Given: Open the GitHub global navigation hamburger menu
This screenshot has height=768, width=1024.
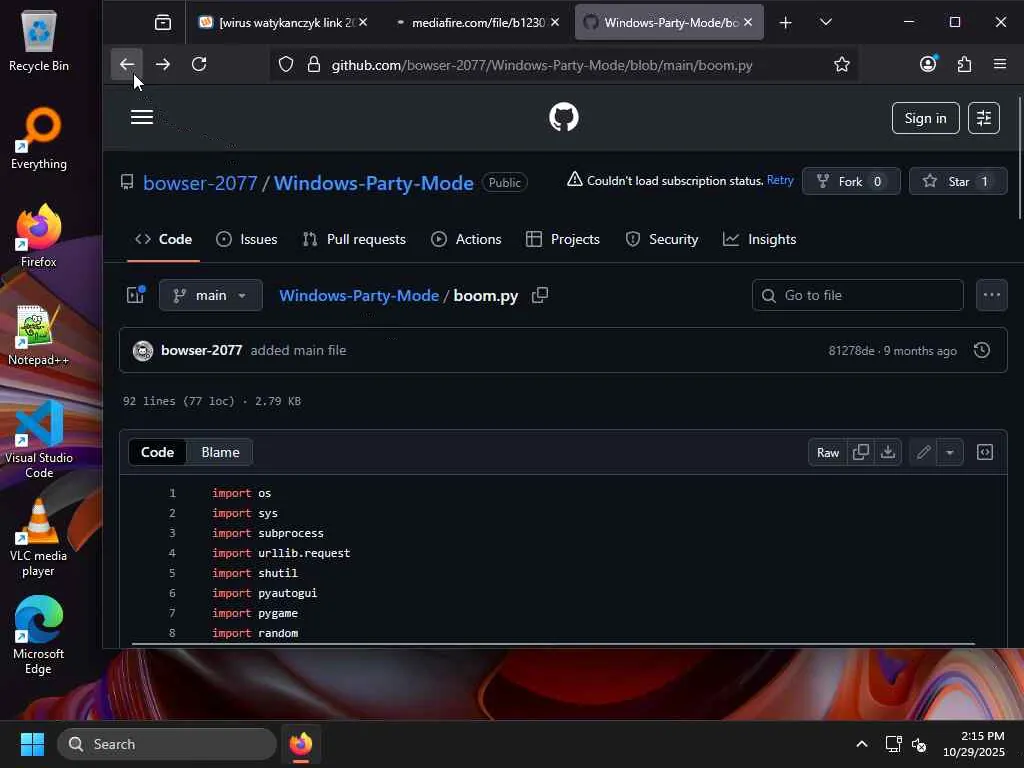Looking at the screenshot, I should tap(142, 118).
